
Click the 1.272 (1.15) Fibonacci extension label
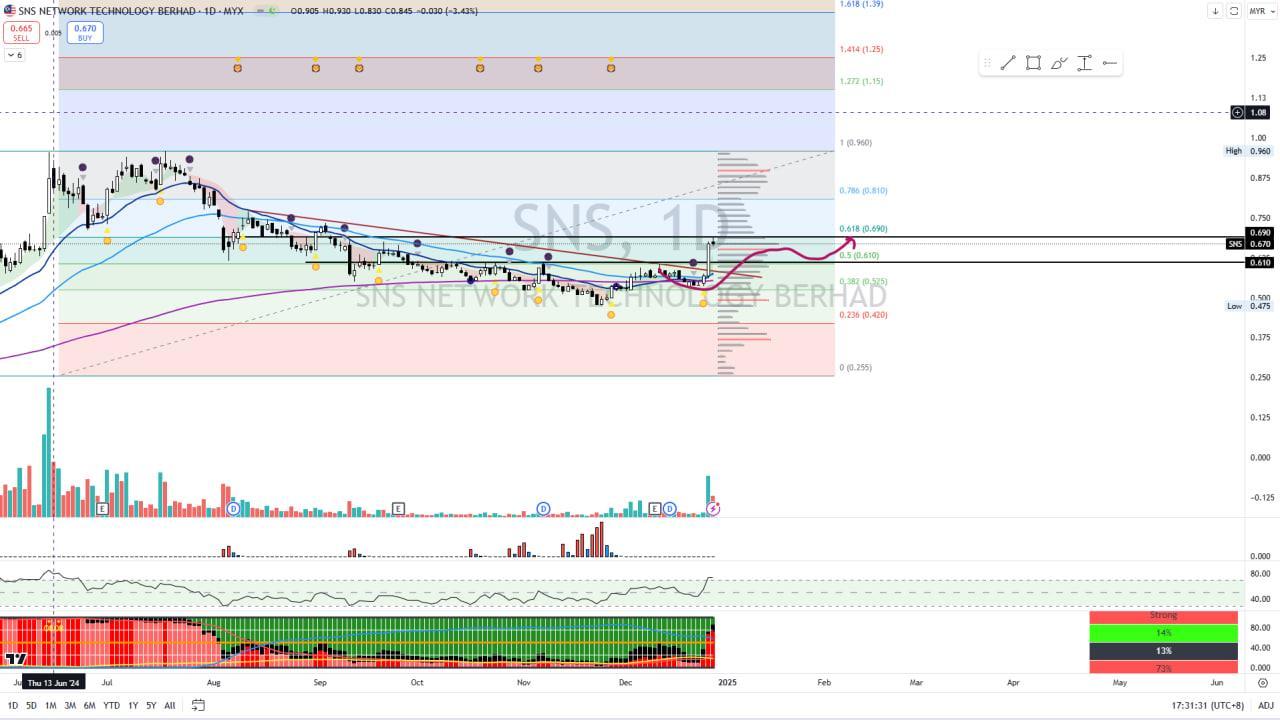(861, 81)
